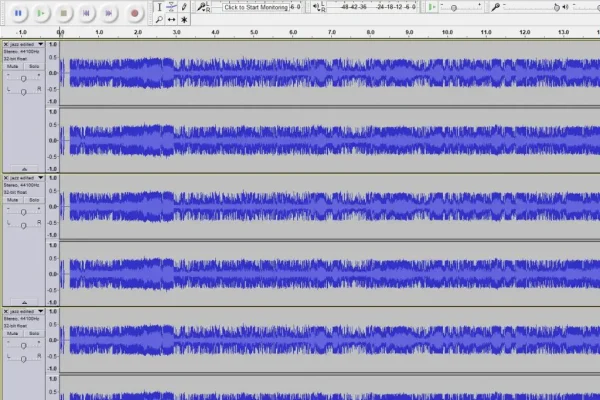Click the third track's pan slider knob
This screenshot has height=400, width=600.
23,359
